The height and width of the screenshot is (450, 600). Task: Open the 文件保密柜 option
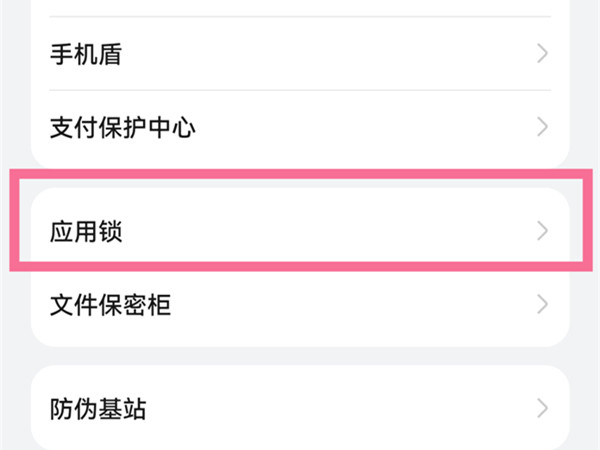110,304
